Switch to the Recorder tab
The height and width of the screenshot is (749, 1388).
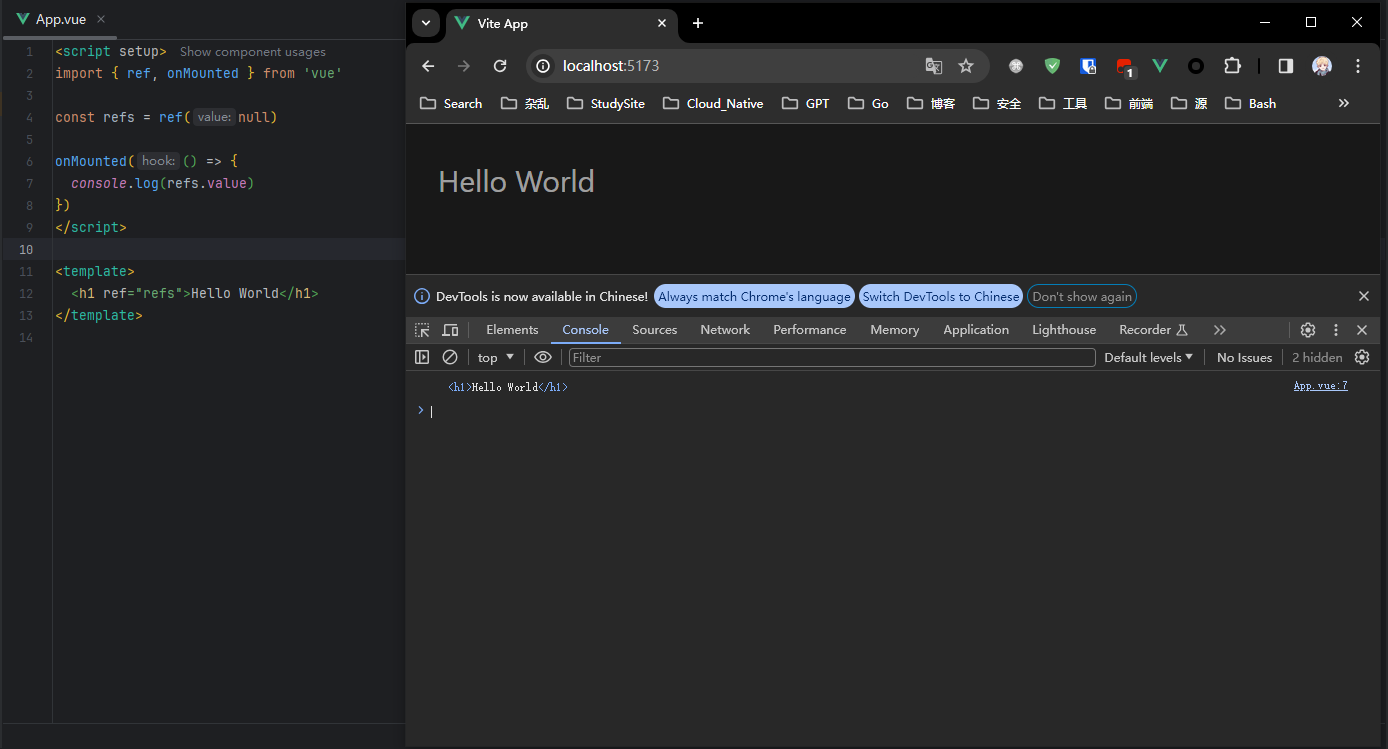click(x=1153, y=330)
